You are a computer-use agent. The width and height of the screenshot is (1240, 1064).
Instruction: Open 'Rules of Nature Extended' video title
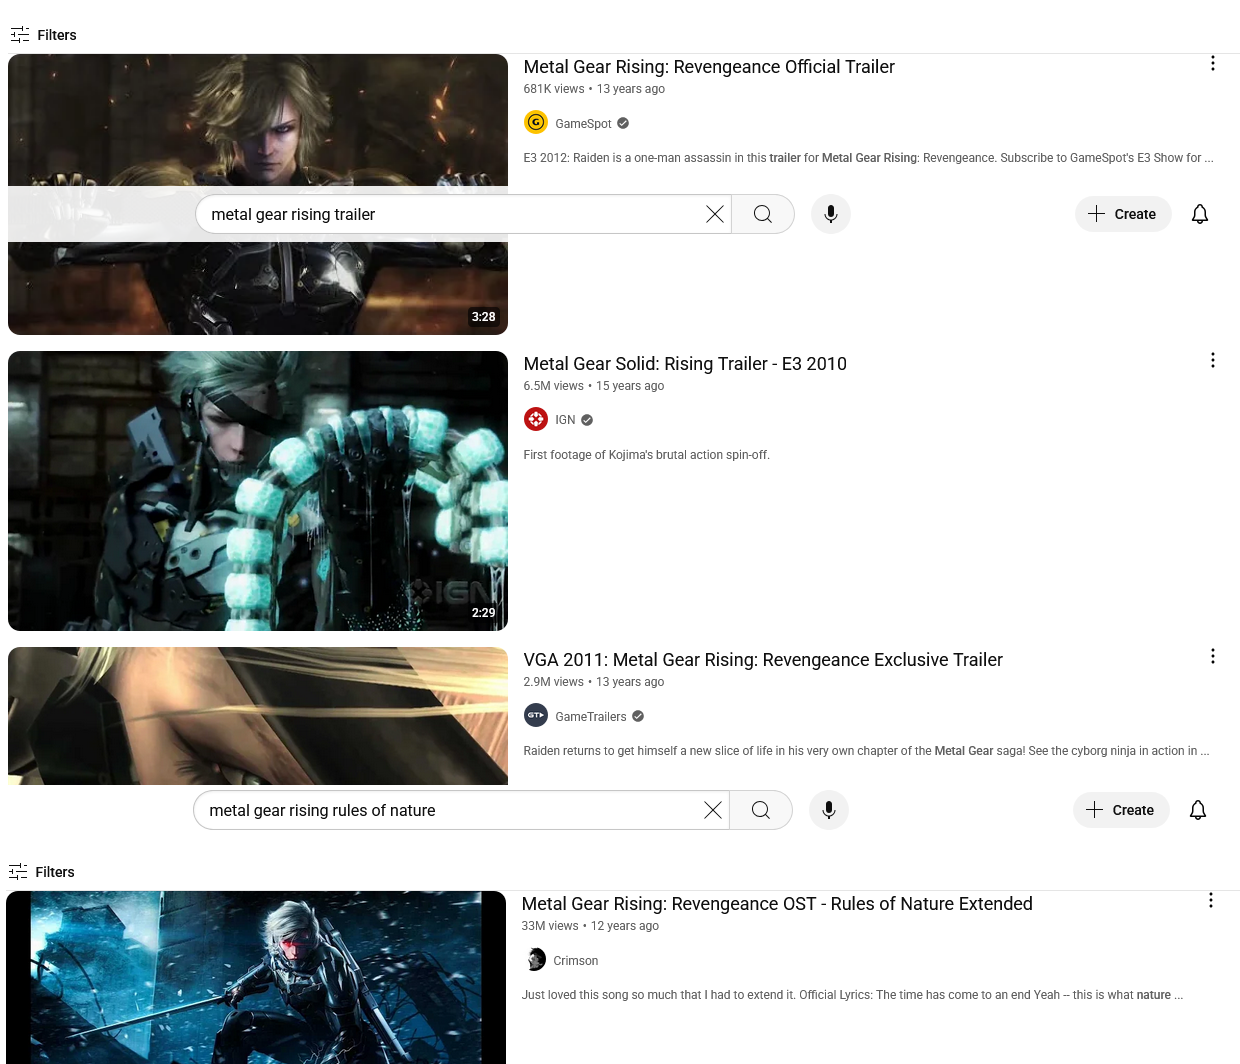tap(777, 904)
